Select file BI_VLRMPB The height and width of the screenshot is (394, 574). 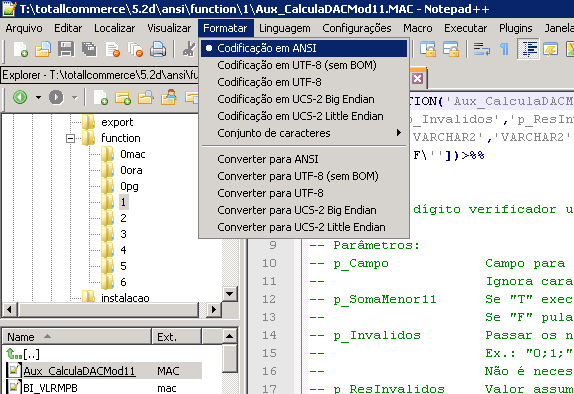(50, 387)
